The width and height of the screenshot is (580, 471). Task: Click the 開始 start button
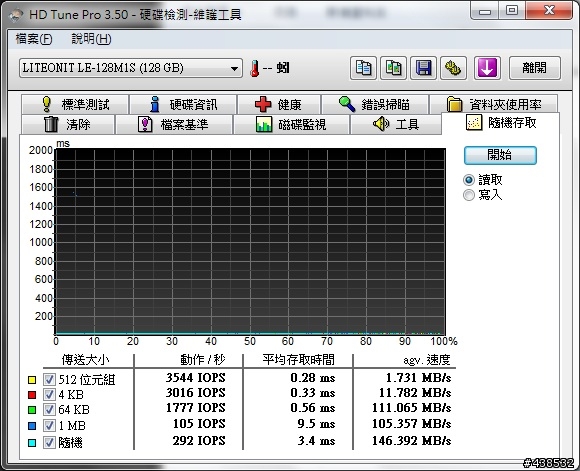(500, 155)
